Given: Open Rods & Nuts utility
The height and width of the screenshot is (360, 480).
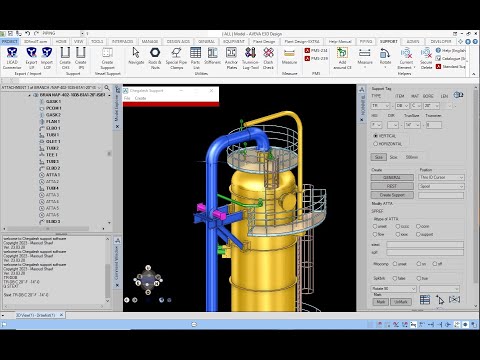Looking at the screenshot, I should coord(155,58).
